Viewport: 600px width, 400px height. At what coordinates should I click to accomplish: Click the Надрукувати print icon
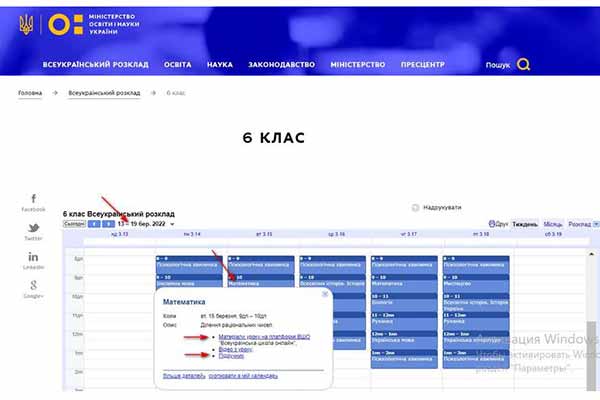(x=416, y=207)
